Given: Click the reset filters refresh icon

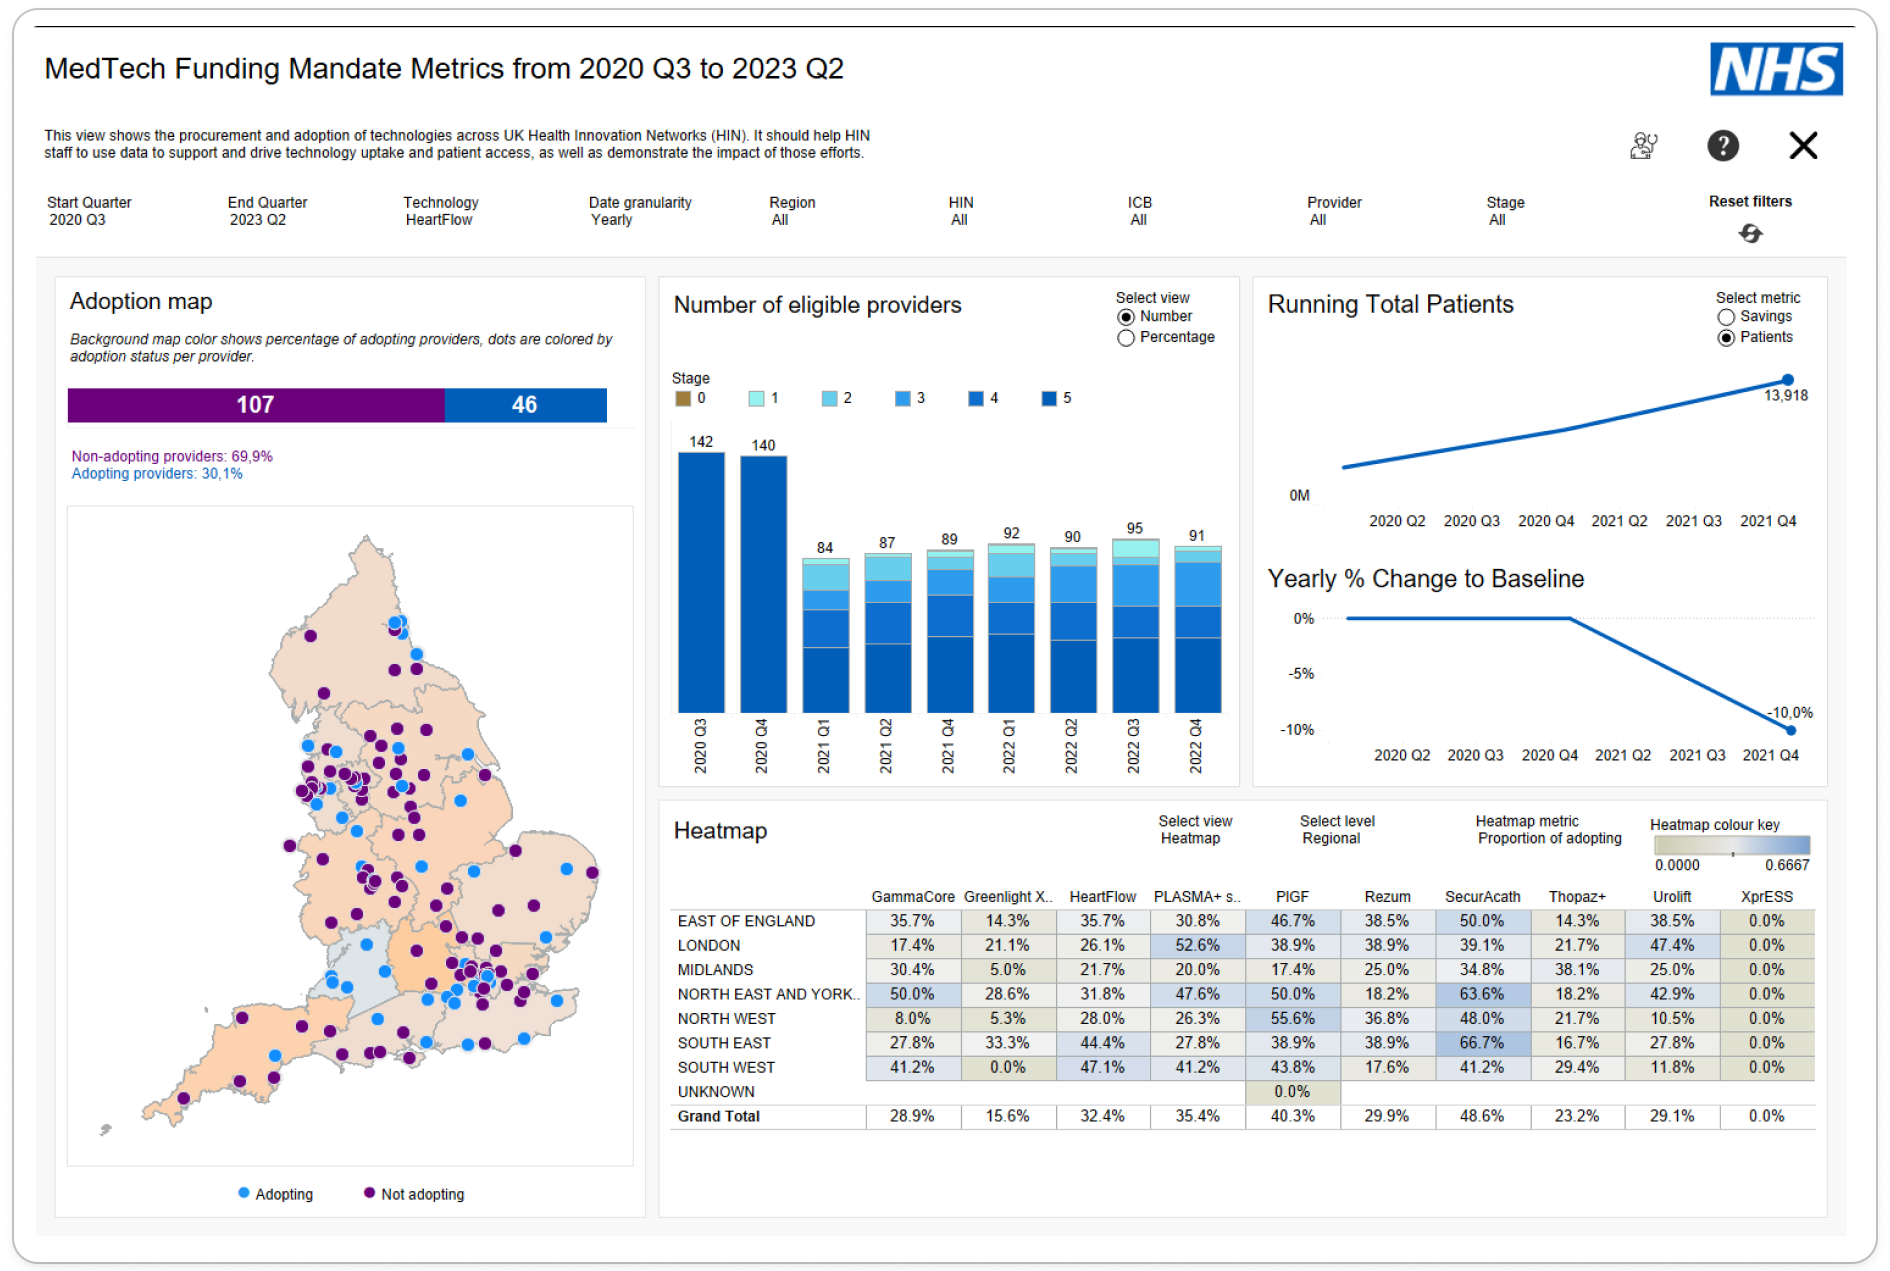Looking at the screenshot, I should coord(1749,233).
